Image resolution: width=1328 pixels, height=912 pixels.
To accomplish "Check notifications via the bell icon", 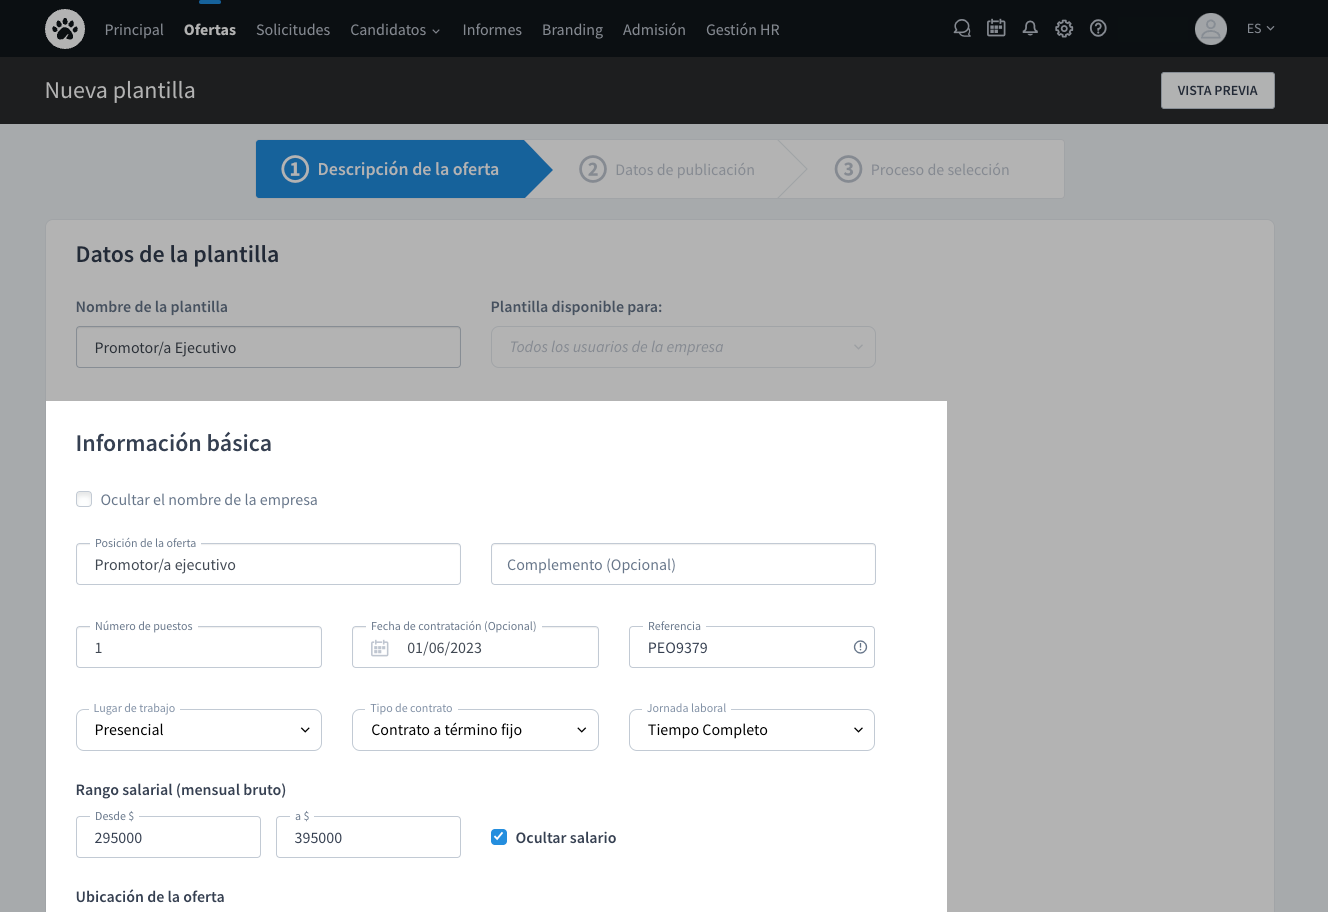I will [x=1030, y=28].
